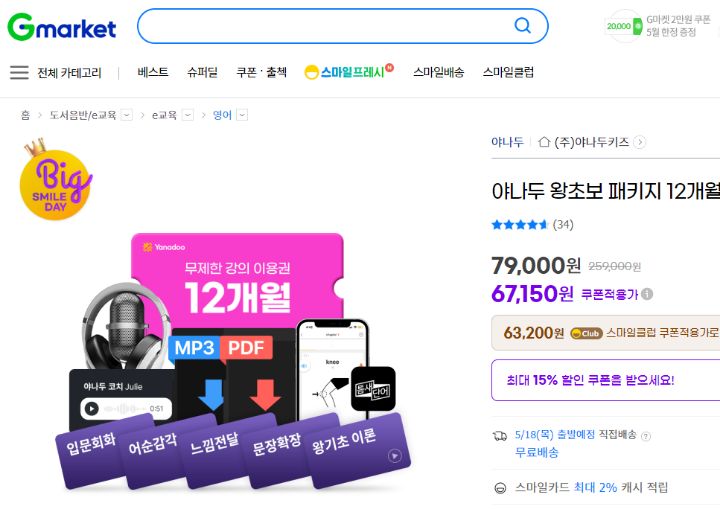The image size is (720, 509).
Task: Open the 야나두 brand link
Action: [x=507, y=142]
